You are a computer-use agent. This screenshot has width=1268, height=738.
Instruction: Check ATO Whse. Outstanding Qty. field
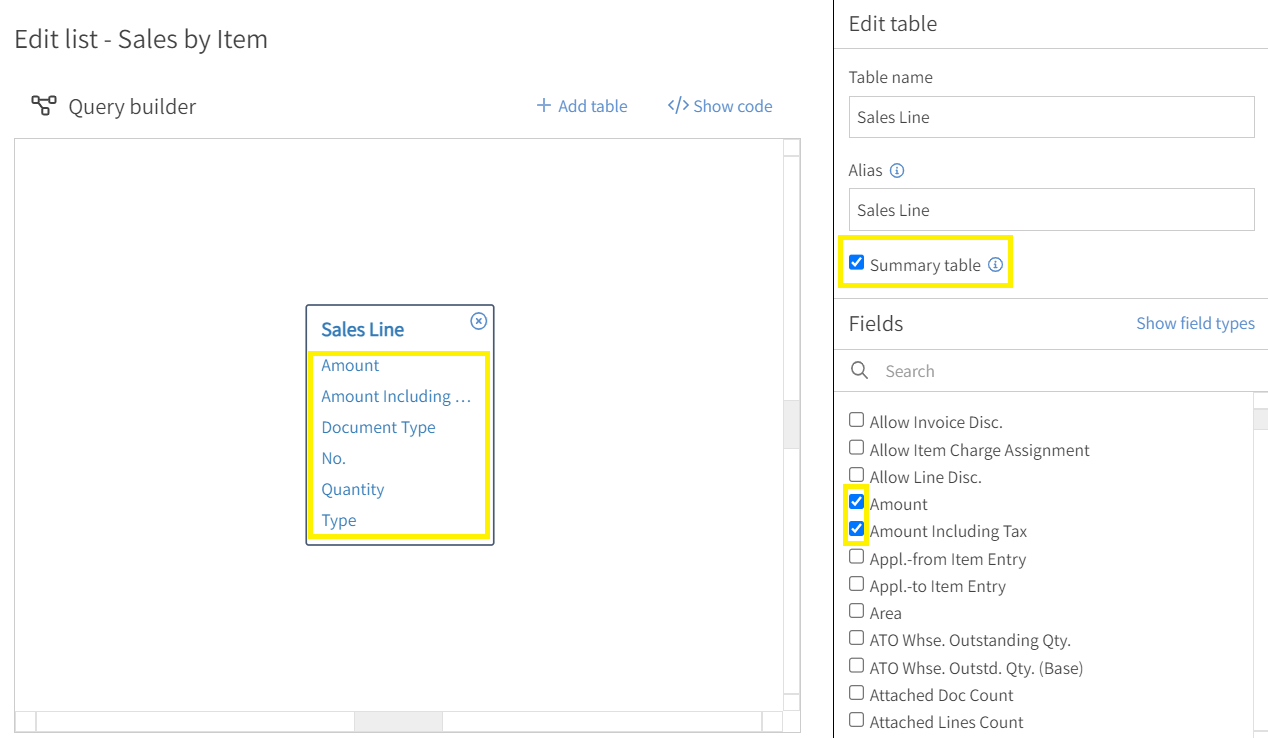(x=856, y=638)
